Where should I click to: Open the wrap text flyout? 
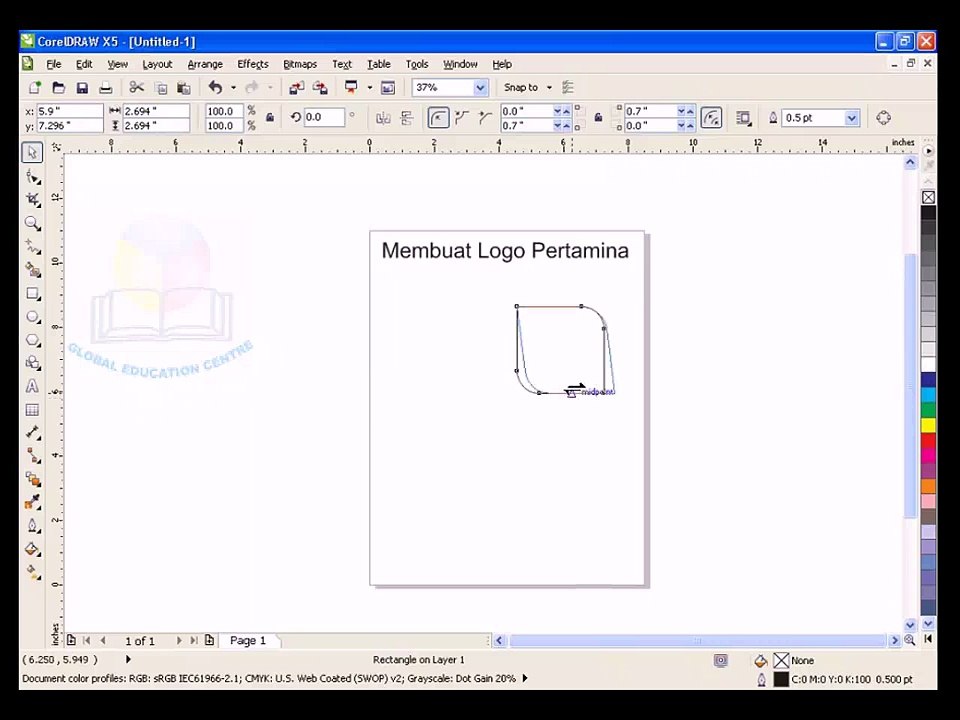[744, 118]
